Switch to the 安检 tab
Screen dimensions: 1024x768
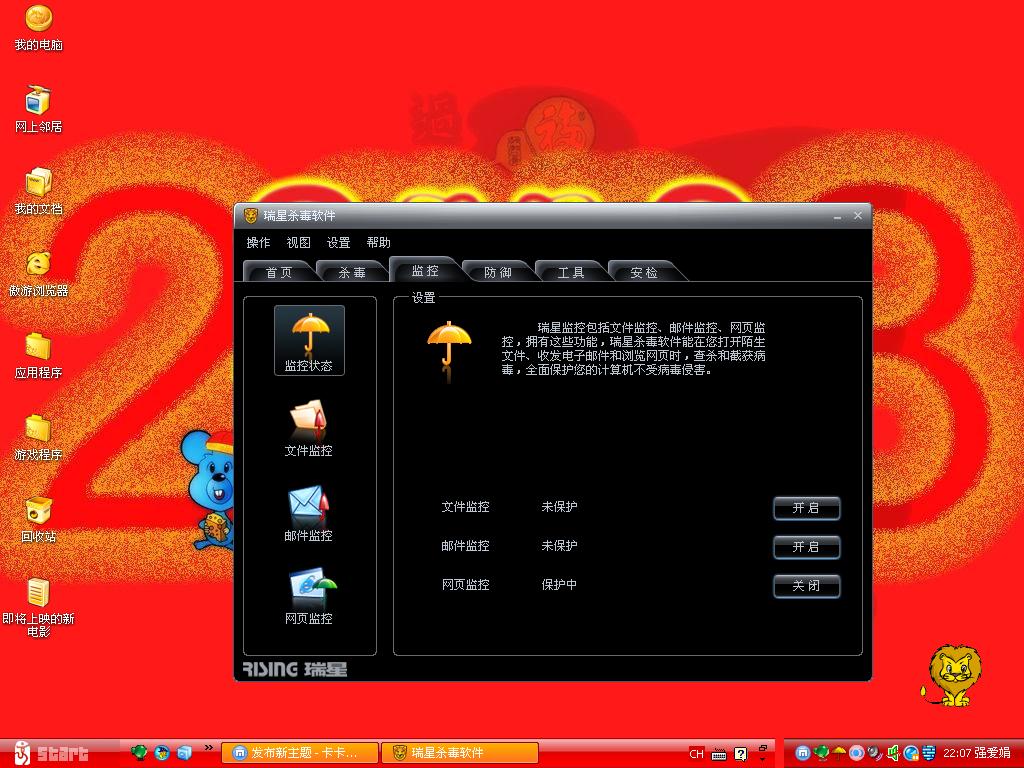click(x=644, y=272)
